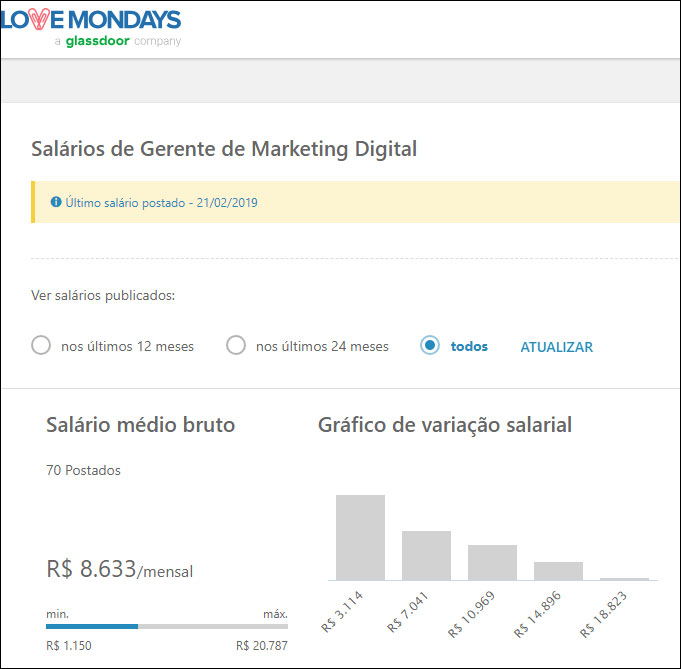The image size is (681, 669).
Task: Click the R$ 3.114 salary bar
Action: (x=360, y=537)
